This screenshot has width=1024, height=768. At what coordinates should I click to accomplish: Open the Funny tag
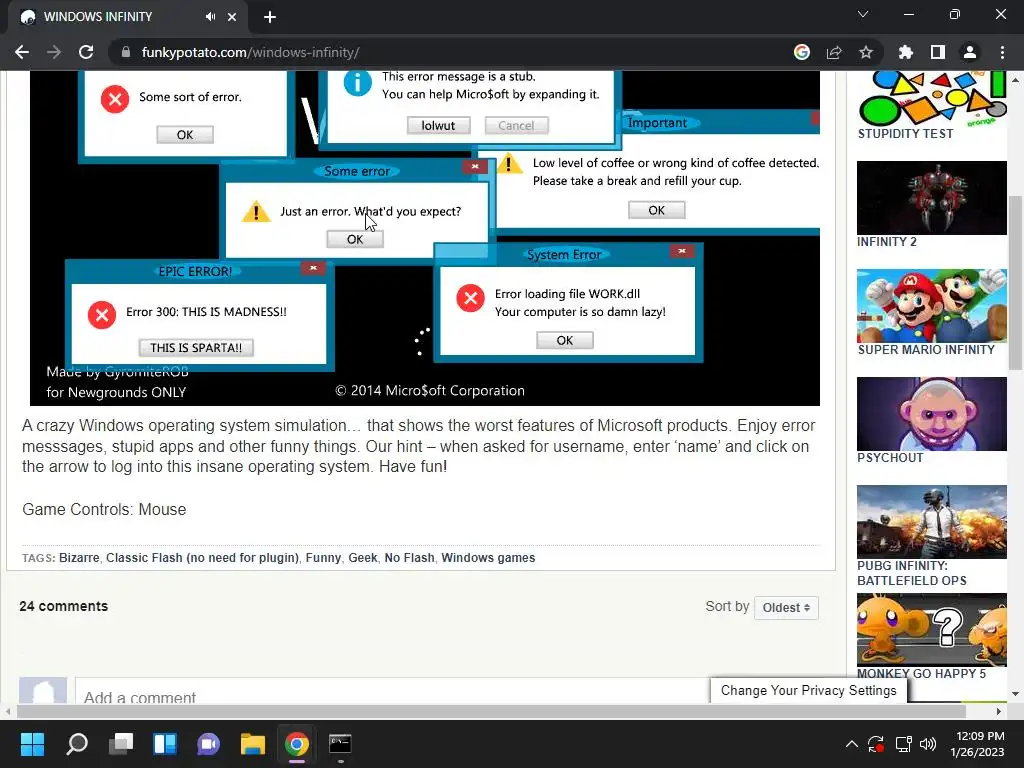click(323, 558)
